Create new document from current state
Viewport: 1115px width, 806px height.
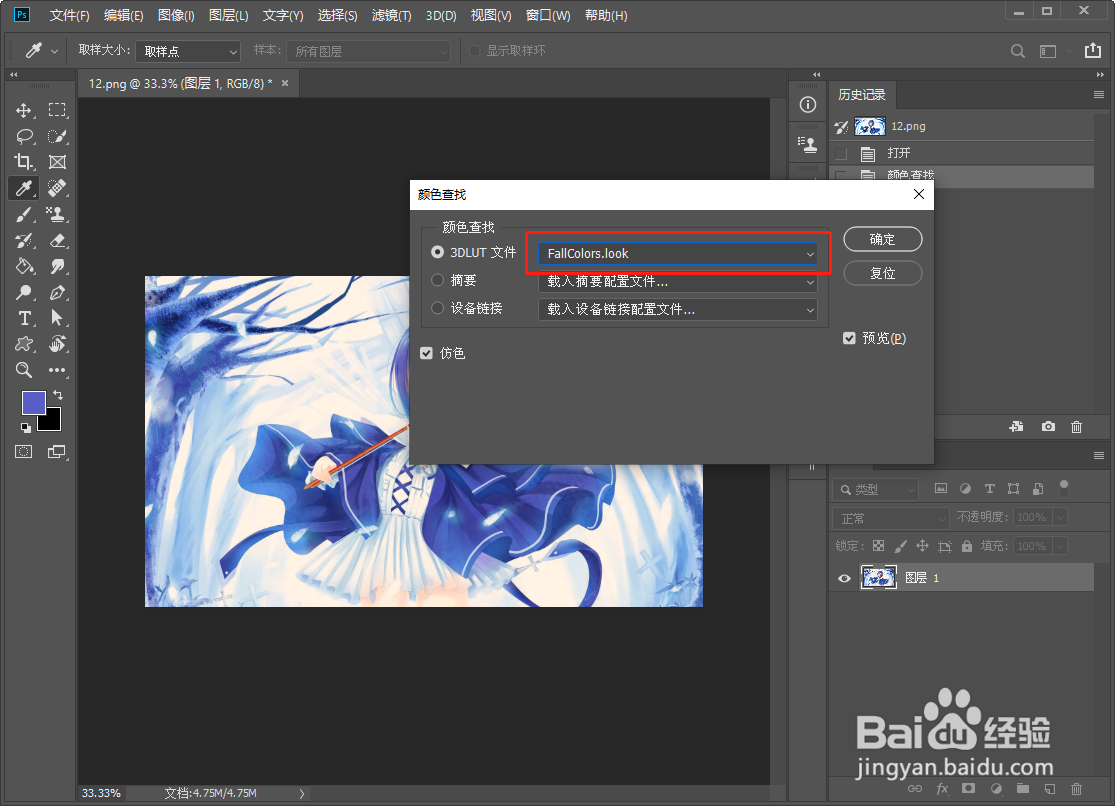pos(1017,427)
